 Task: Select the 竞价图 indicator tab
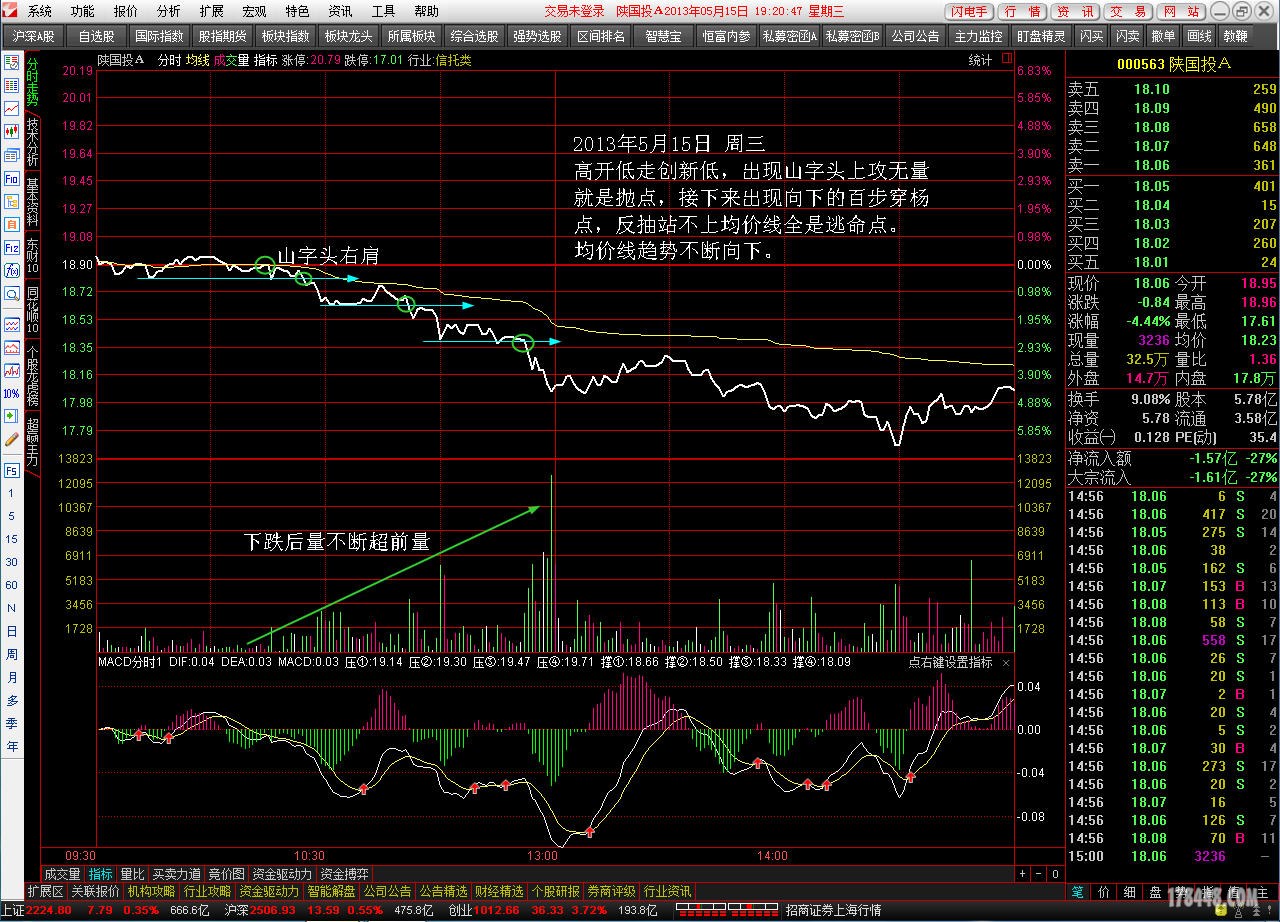click(x=227, y=874)
